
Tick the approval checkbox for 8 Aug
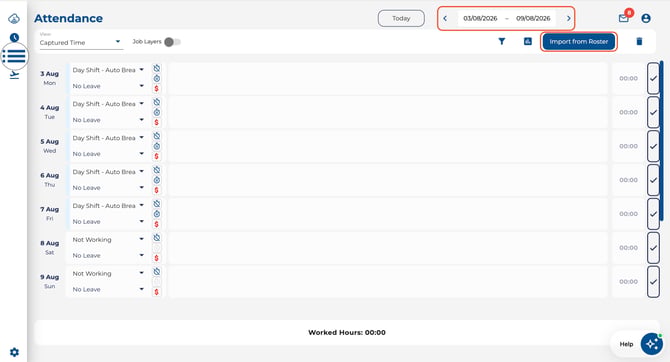653,248
